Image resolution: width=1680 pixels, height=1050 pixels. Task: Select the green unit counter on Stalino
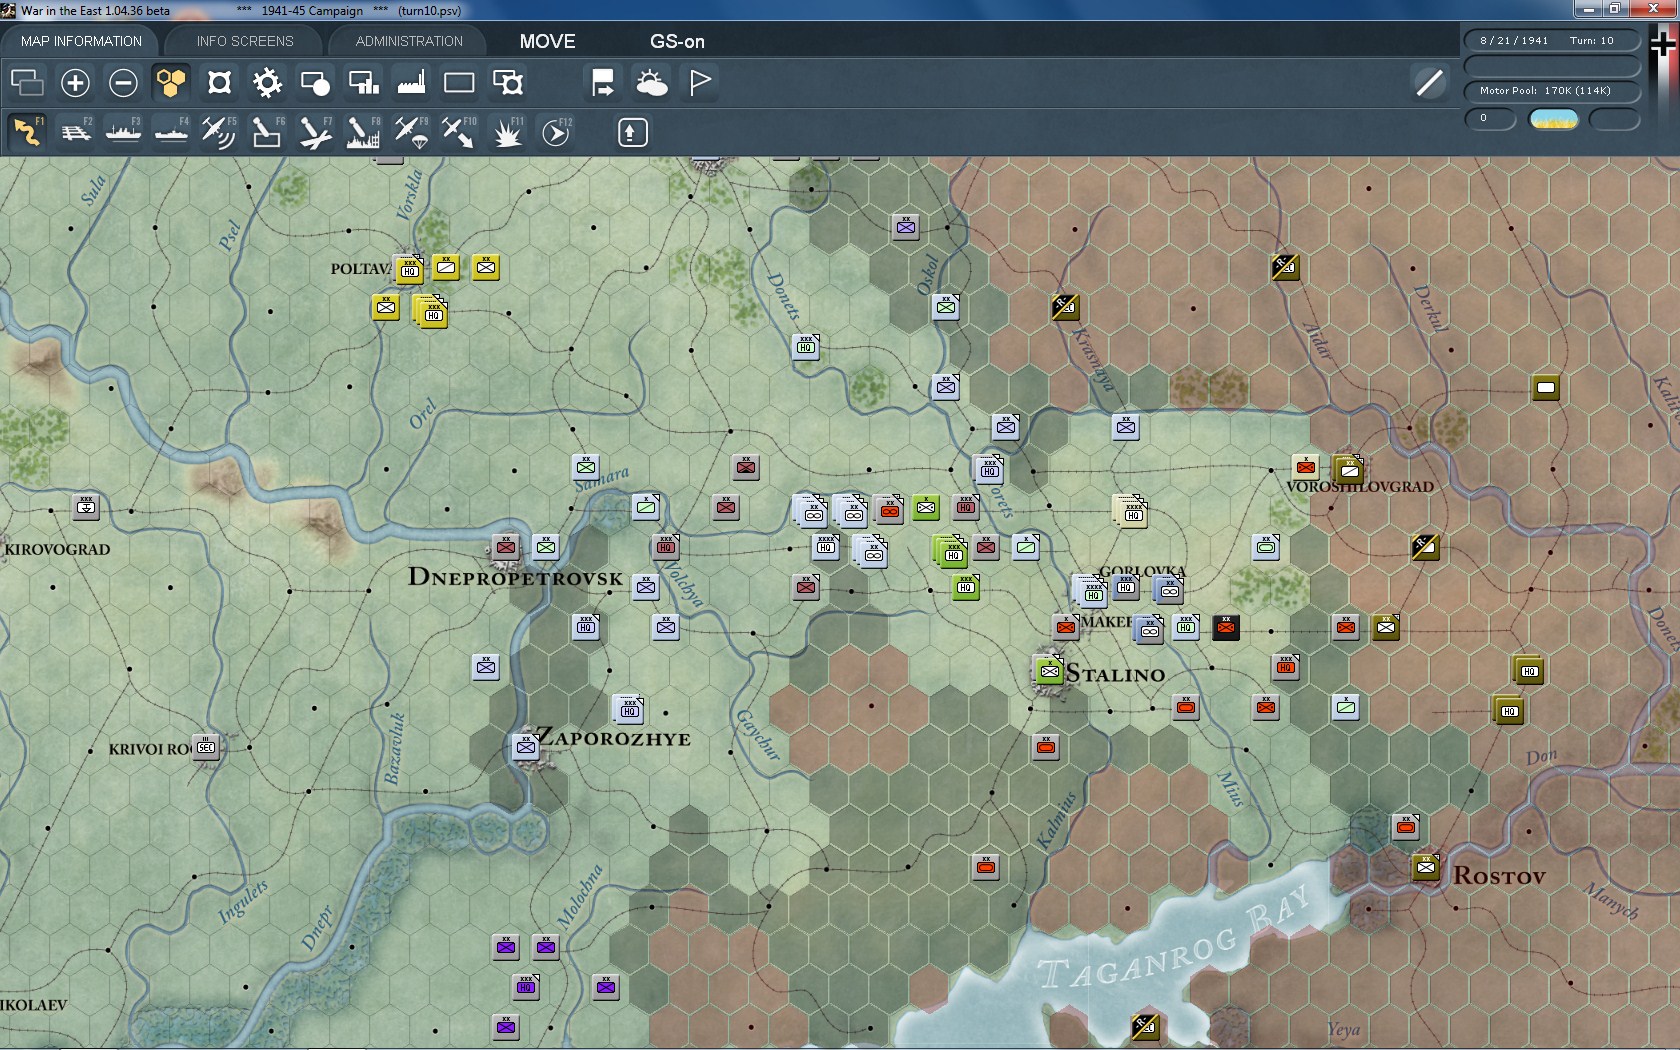pyautogui.click(x=1049, y=671)
